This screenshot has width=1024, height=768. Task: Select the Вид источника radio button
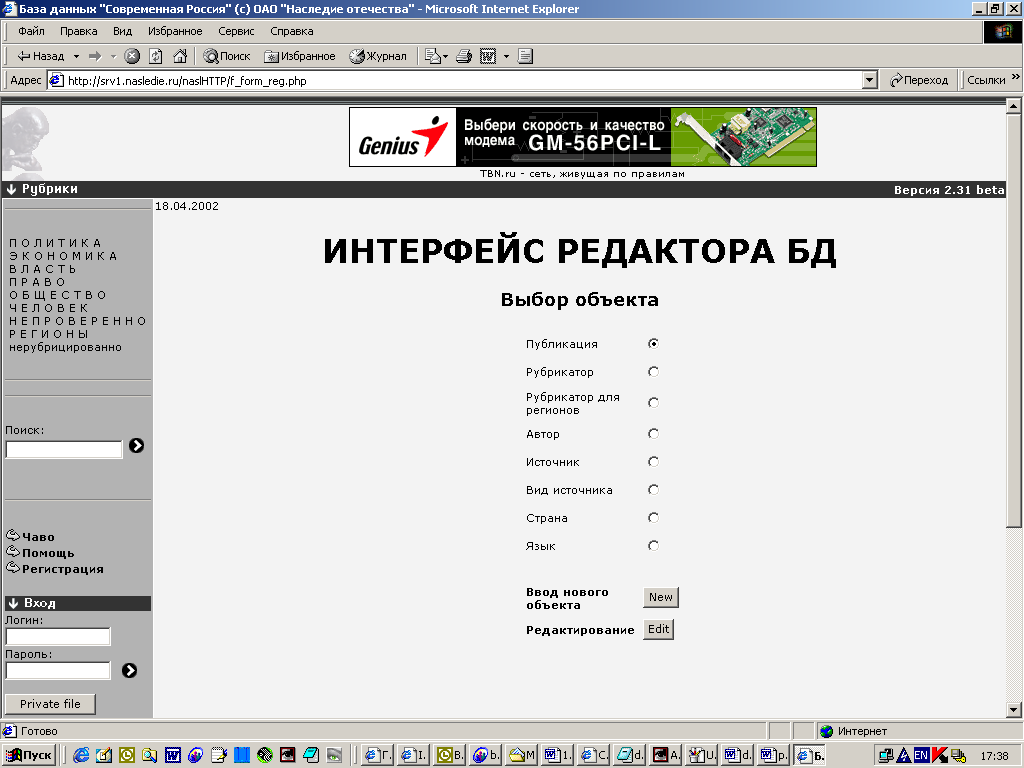click(653, 490)
